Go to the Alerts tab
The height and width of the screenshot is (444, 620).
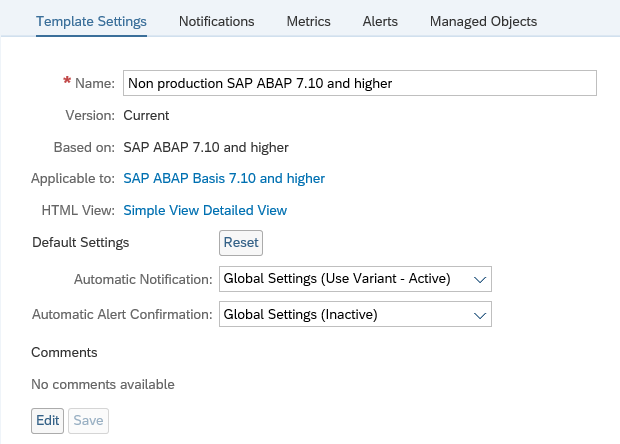[x=380, y=21]
